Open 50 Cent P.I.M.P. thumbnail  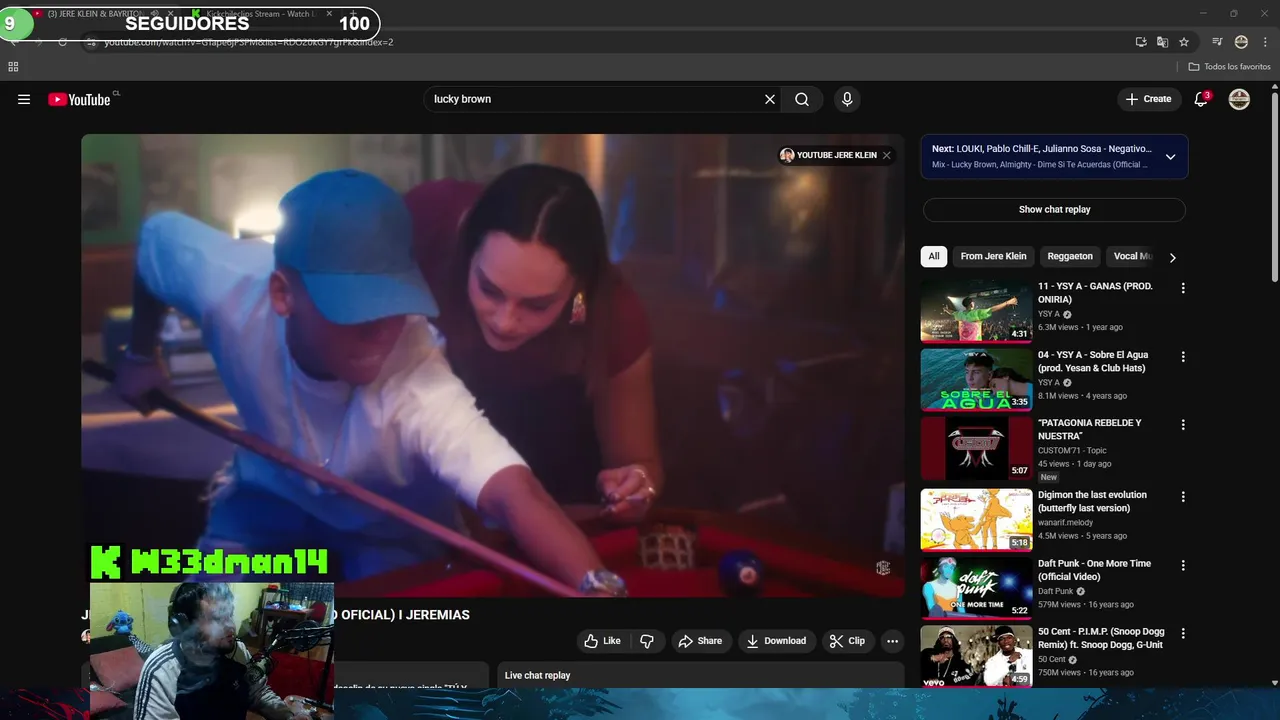[976, 656]
